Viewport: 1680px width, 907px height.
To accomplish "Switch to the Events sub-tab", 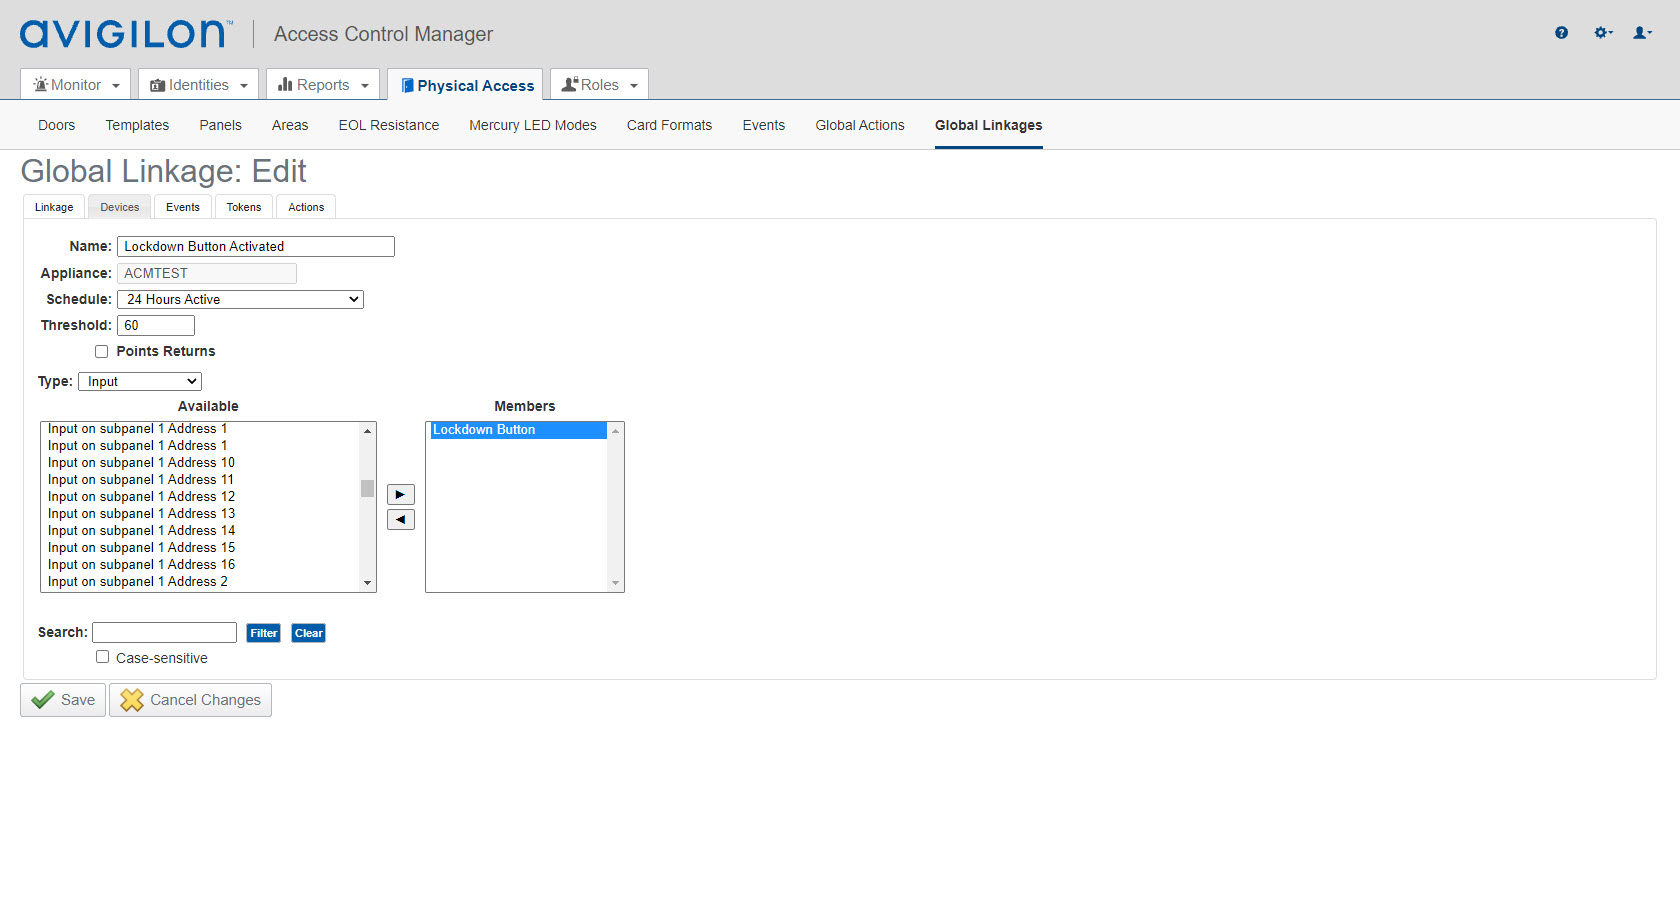I will tap(183, 207).
